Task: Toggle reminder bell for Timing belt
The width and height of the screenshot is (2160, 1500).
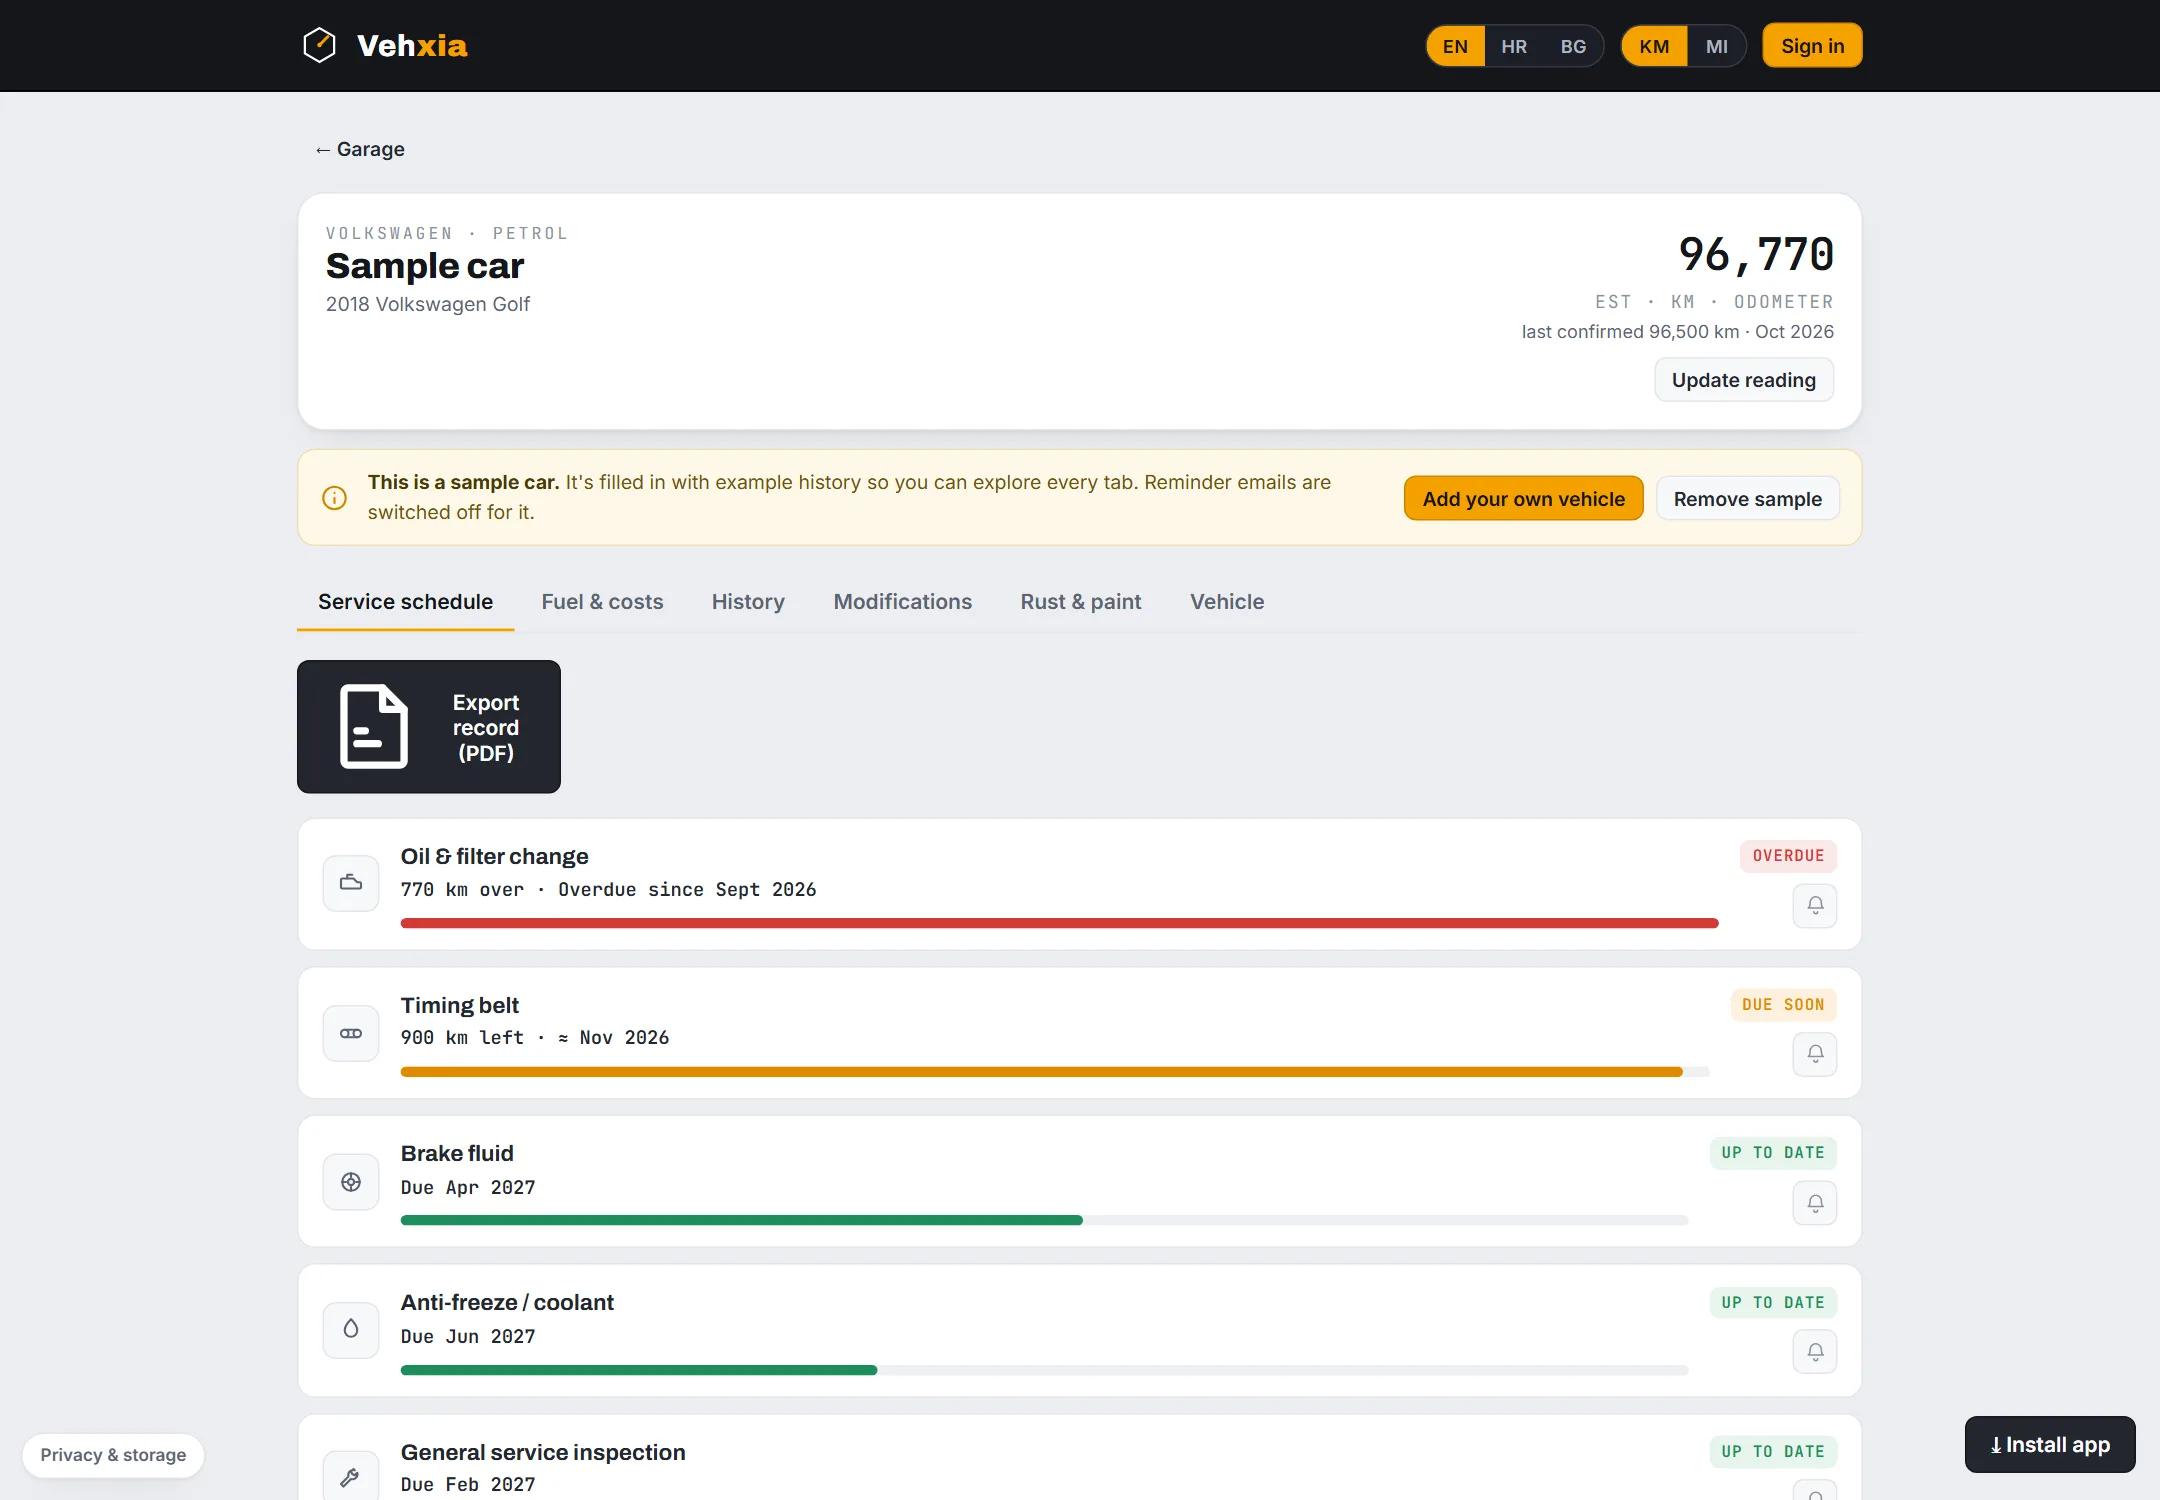Action: pyautogui.click(x=1815, y=1054)
